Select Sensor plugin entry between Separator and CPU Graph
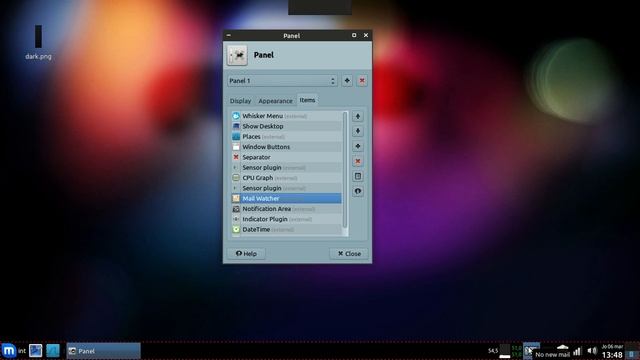 (287, 167)
